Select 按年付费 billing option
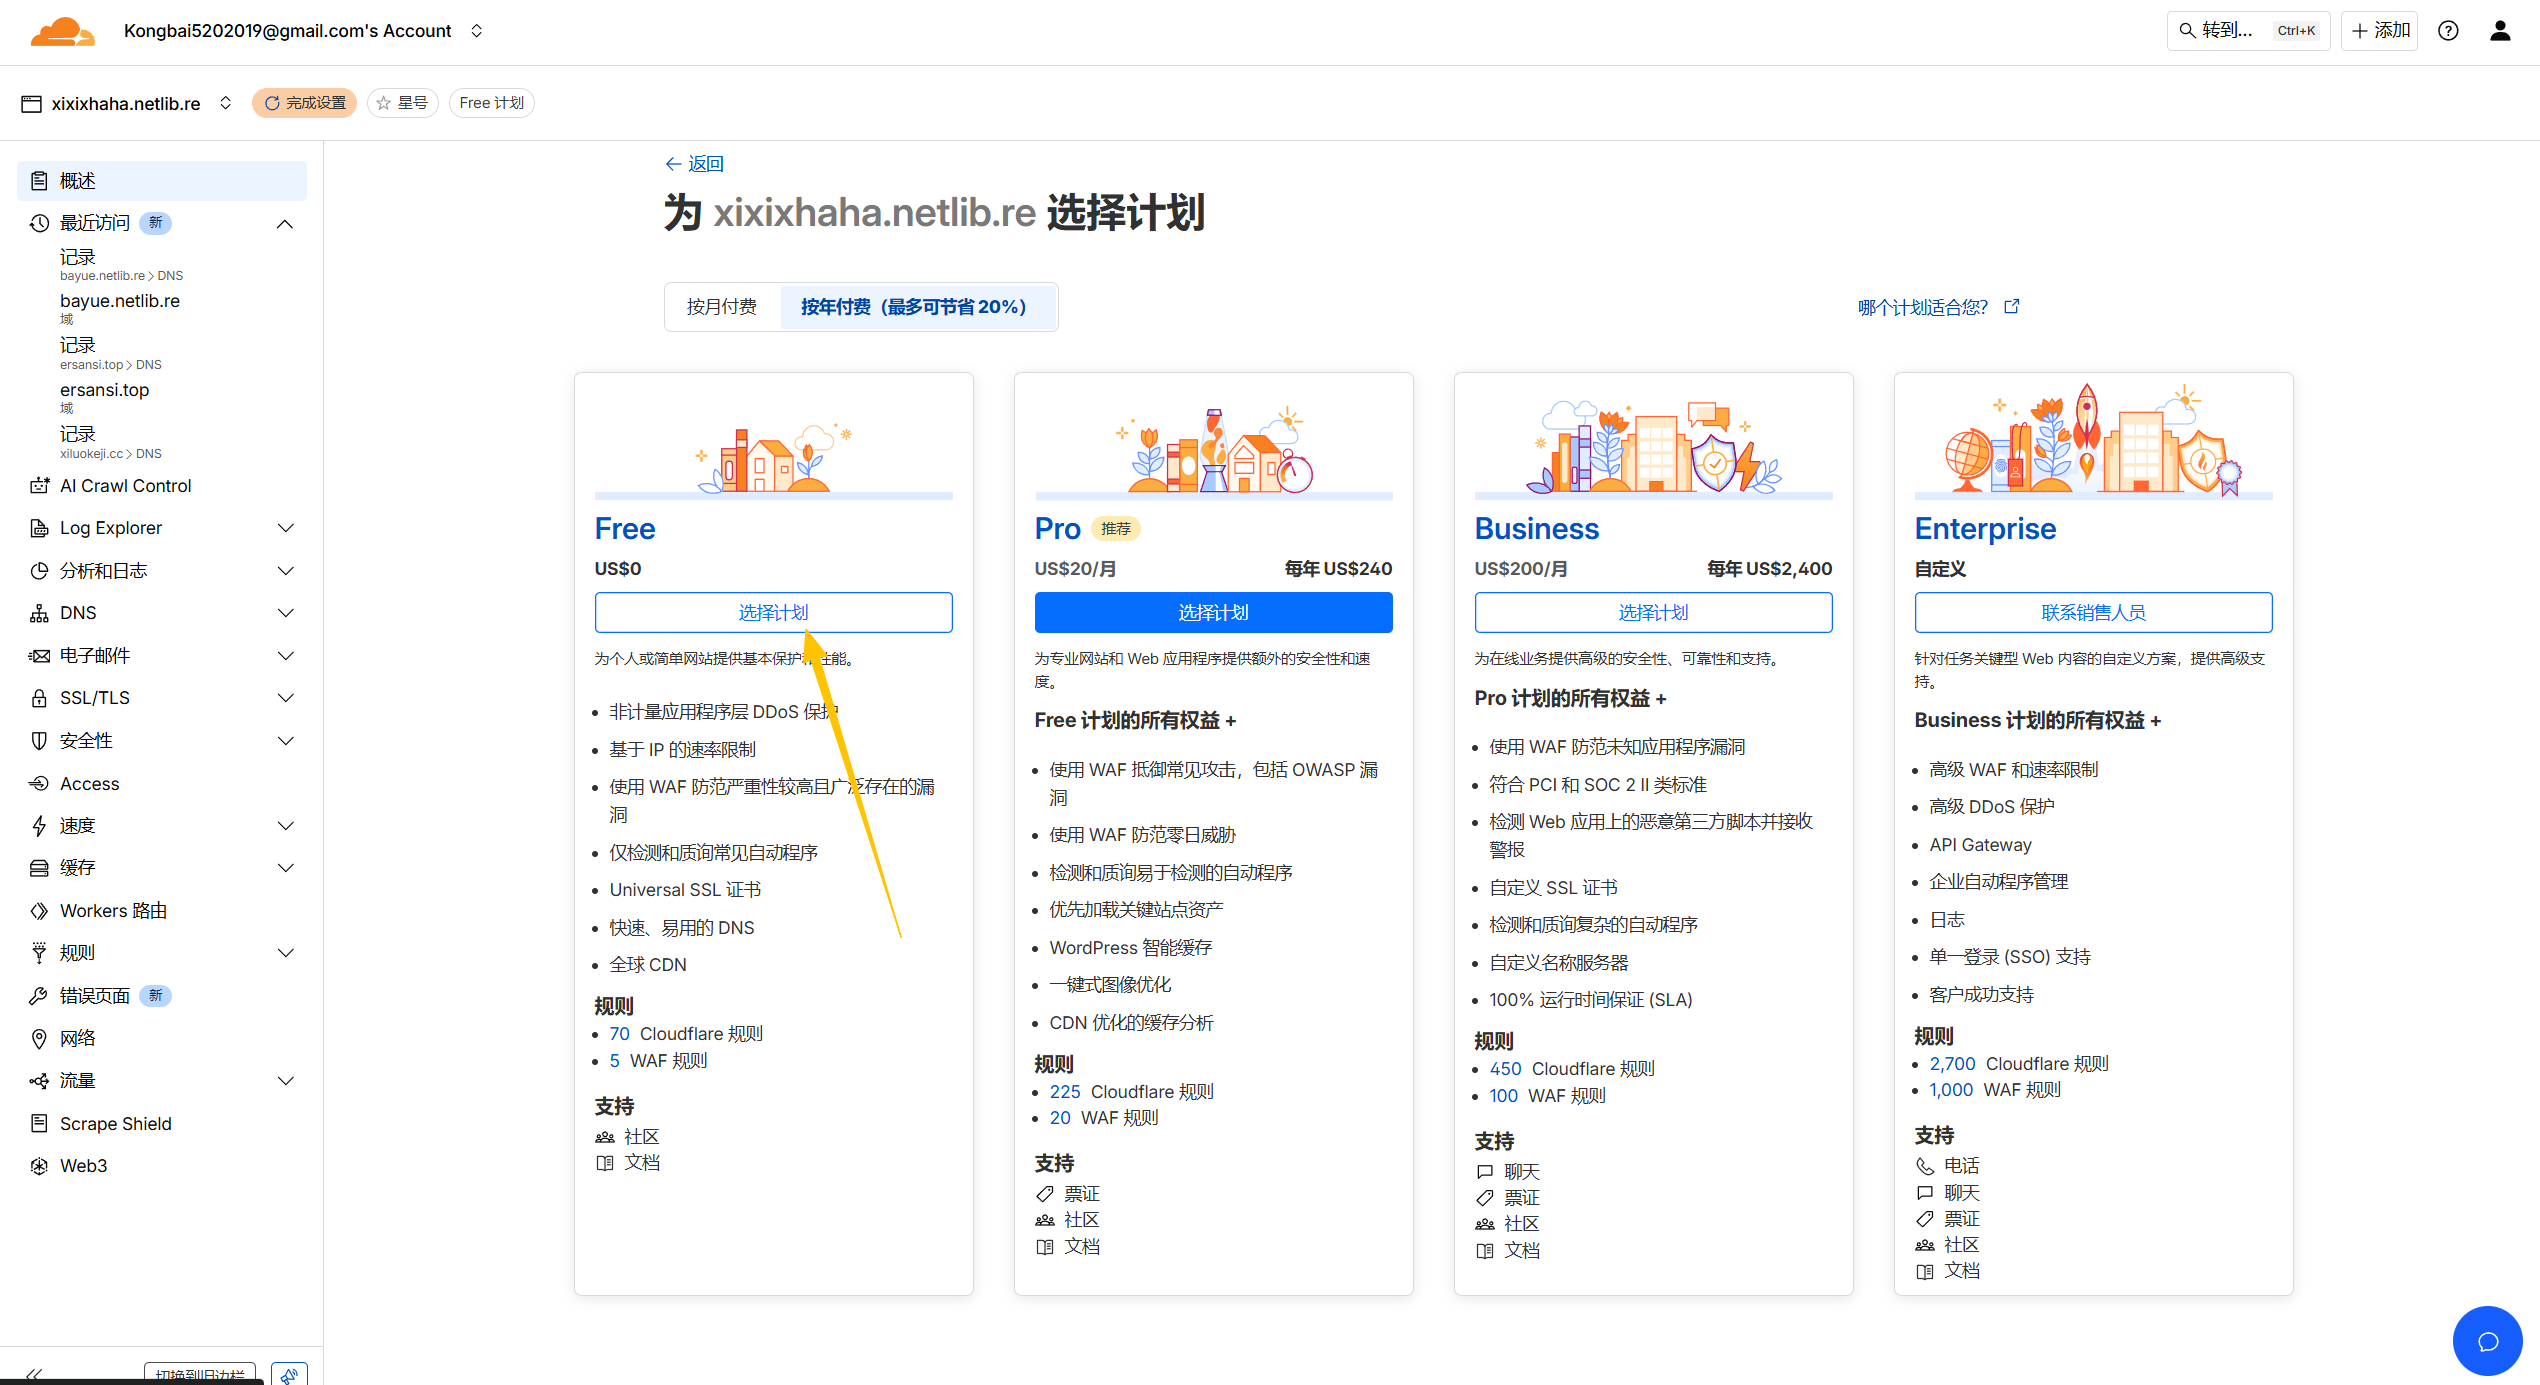 coord(913,307)
